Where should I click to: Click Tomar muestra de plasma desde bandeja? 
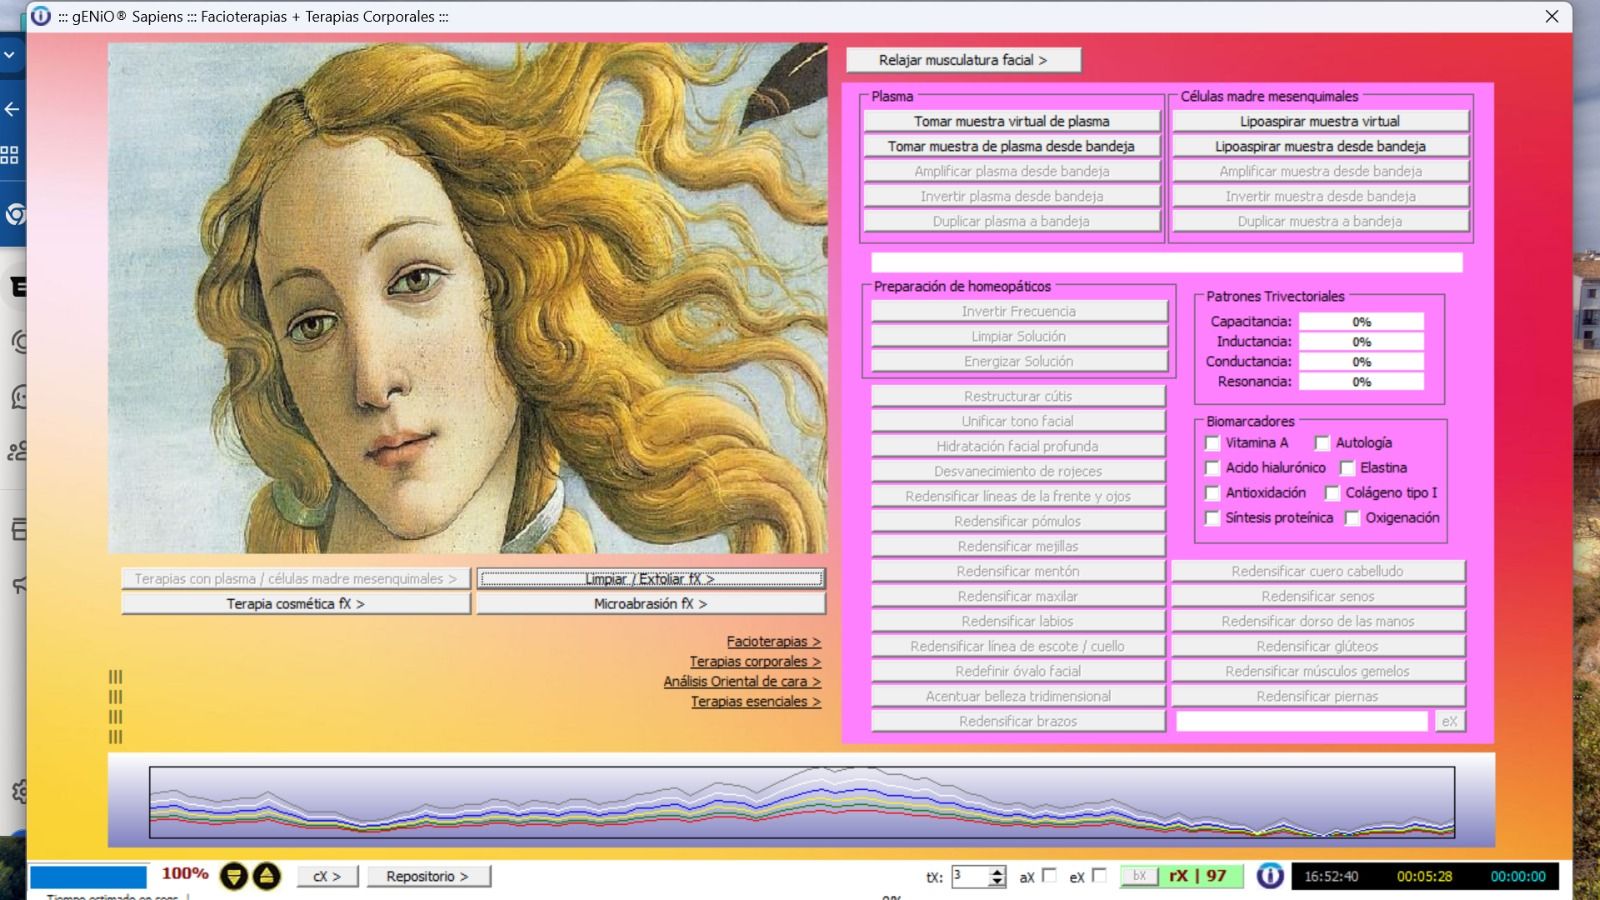coord(1011,146)
